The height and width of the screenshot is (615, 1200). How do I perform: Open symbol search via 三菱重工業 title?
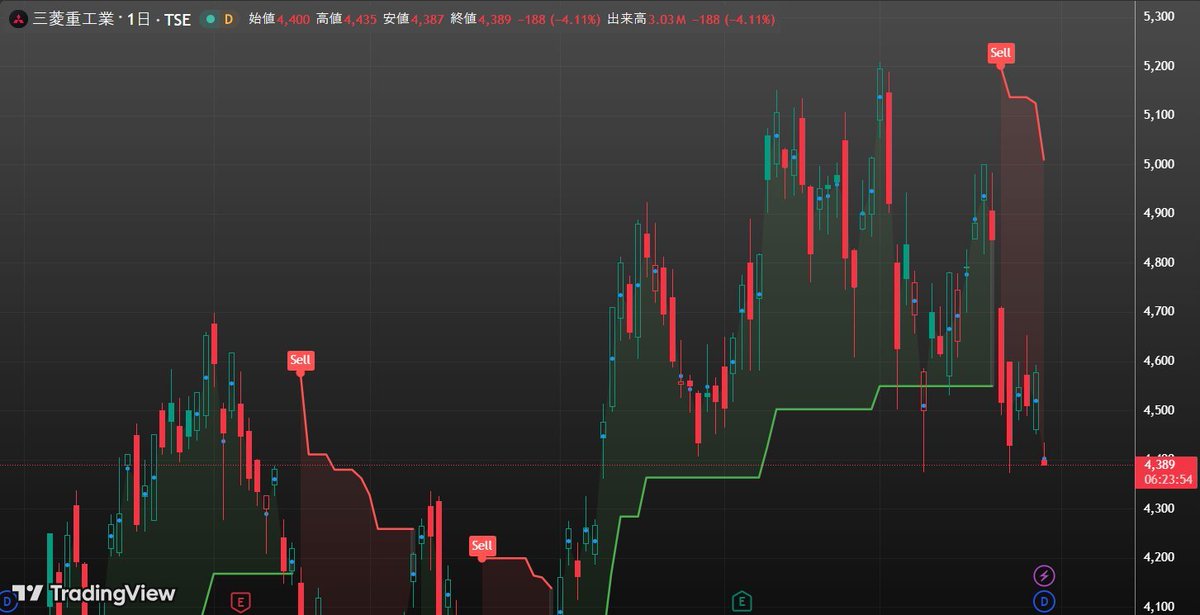[71, 19]
